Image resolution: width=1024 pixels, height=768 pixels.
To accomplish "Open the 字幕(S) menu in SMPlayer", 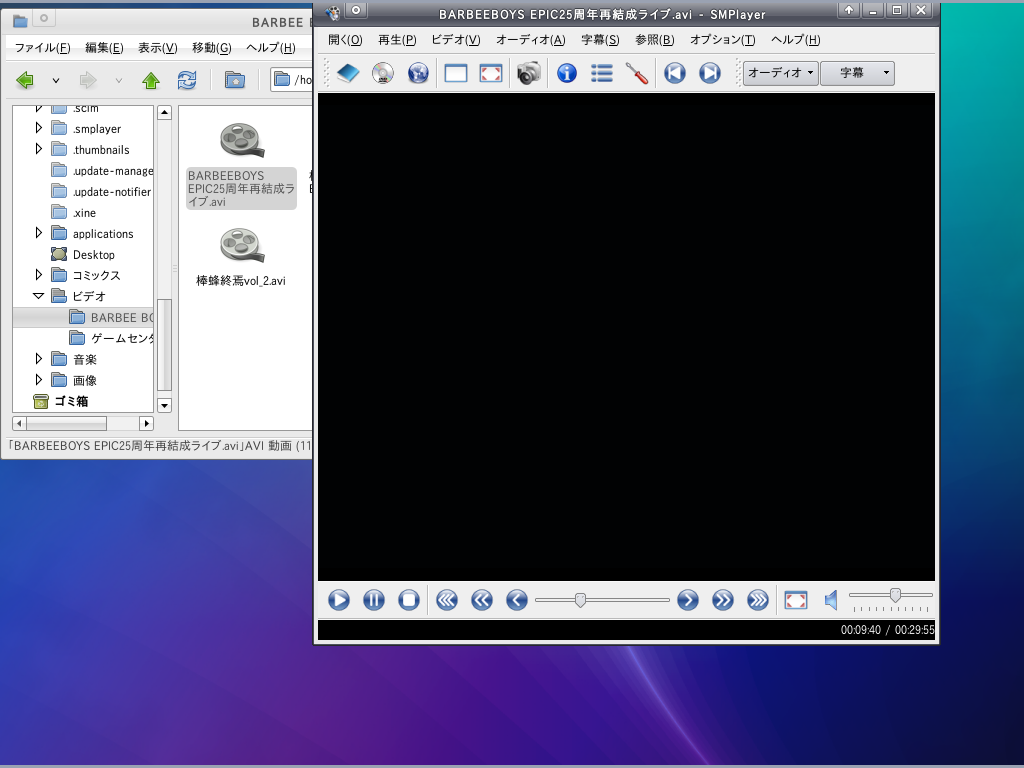I will point(600,40).
